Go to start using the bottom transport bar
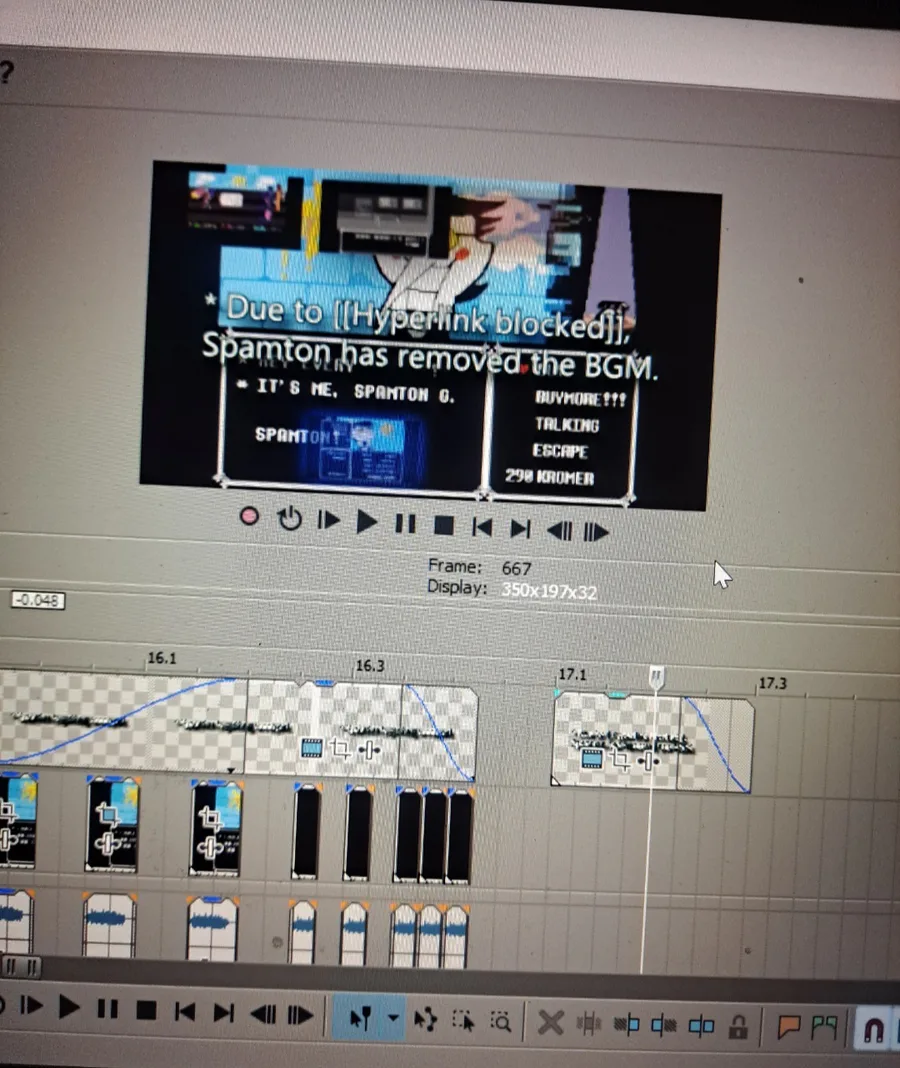Screen dimensions: 900x1068 coord(185,1011)
